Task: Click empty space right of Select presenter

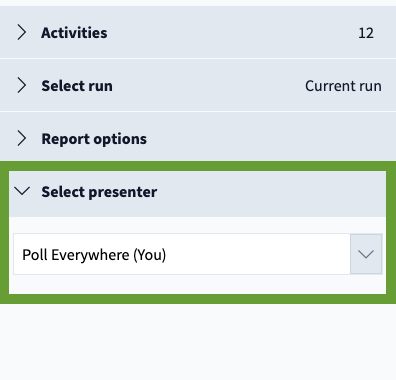Action: 270,193
